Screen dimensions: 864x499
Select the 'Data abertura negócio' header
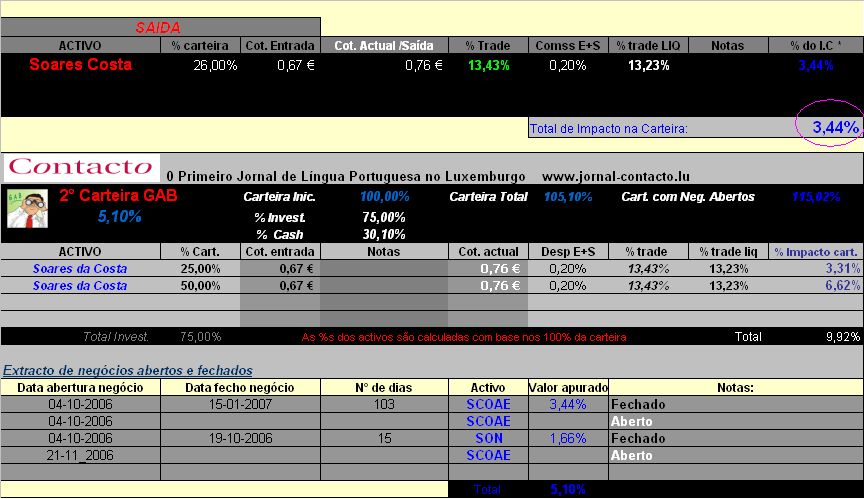pyautogui.click(x=80, y=388)
